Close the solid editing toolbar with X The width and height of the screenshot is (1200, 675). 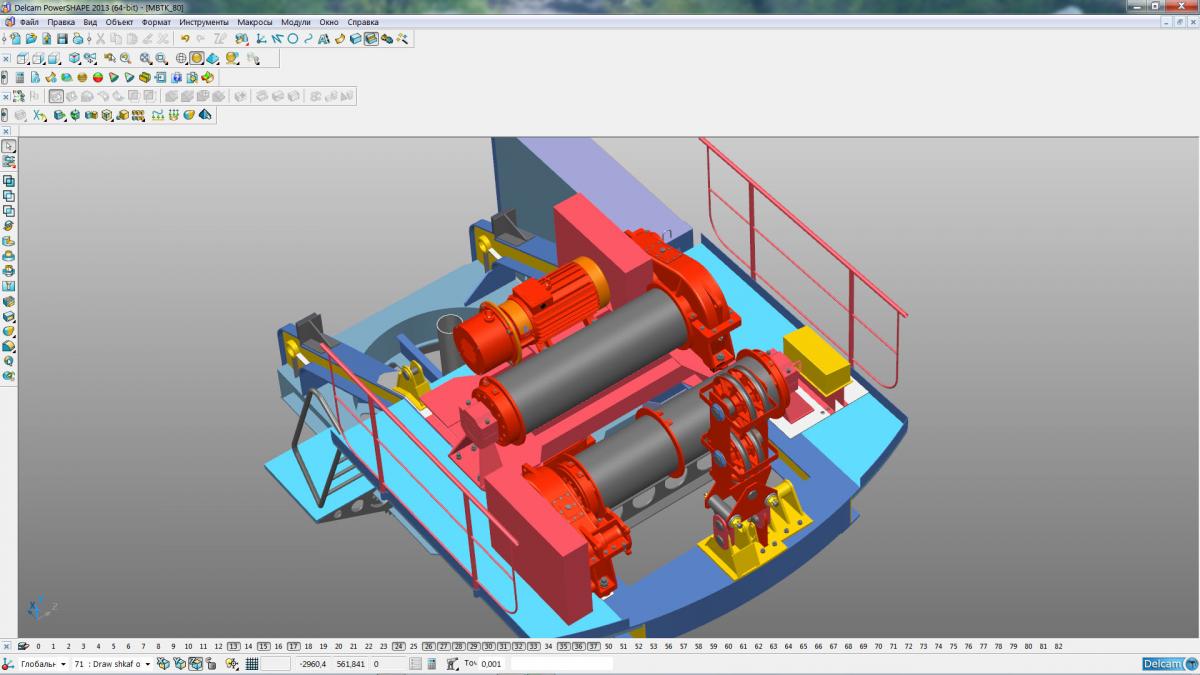[x=6, y=97]
